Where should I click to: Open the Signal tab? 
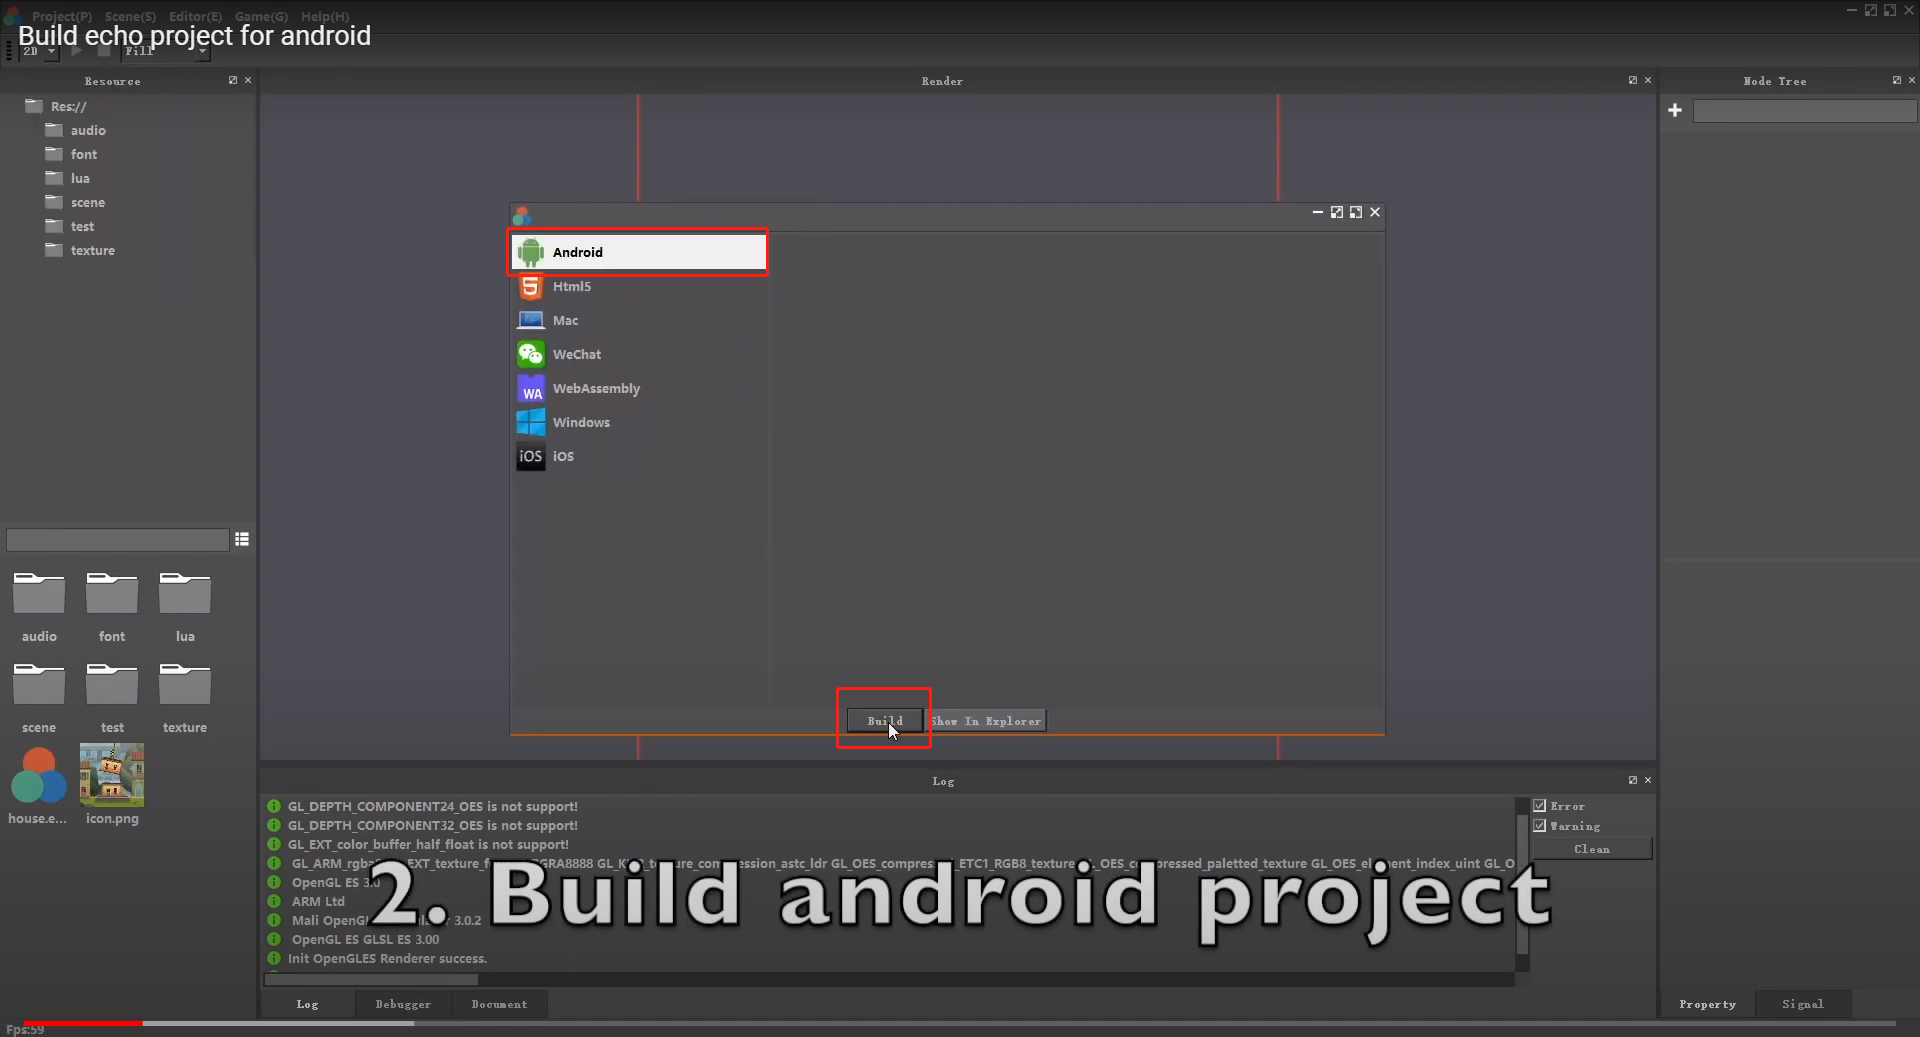[1802, 1004]
